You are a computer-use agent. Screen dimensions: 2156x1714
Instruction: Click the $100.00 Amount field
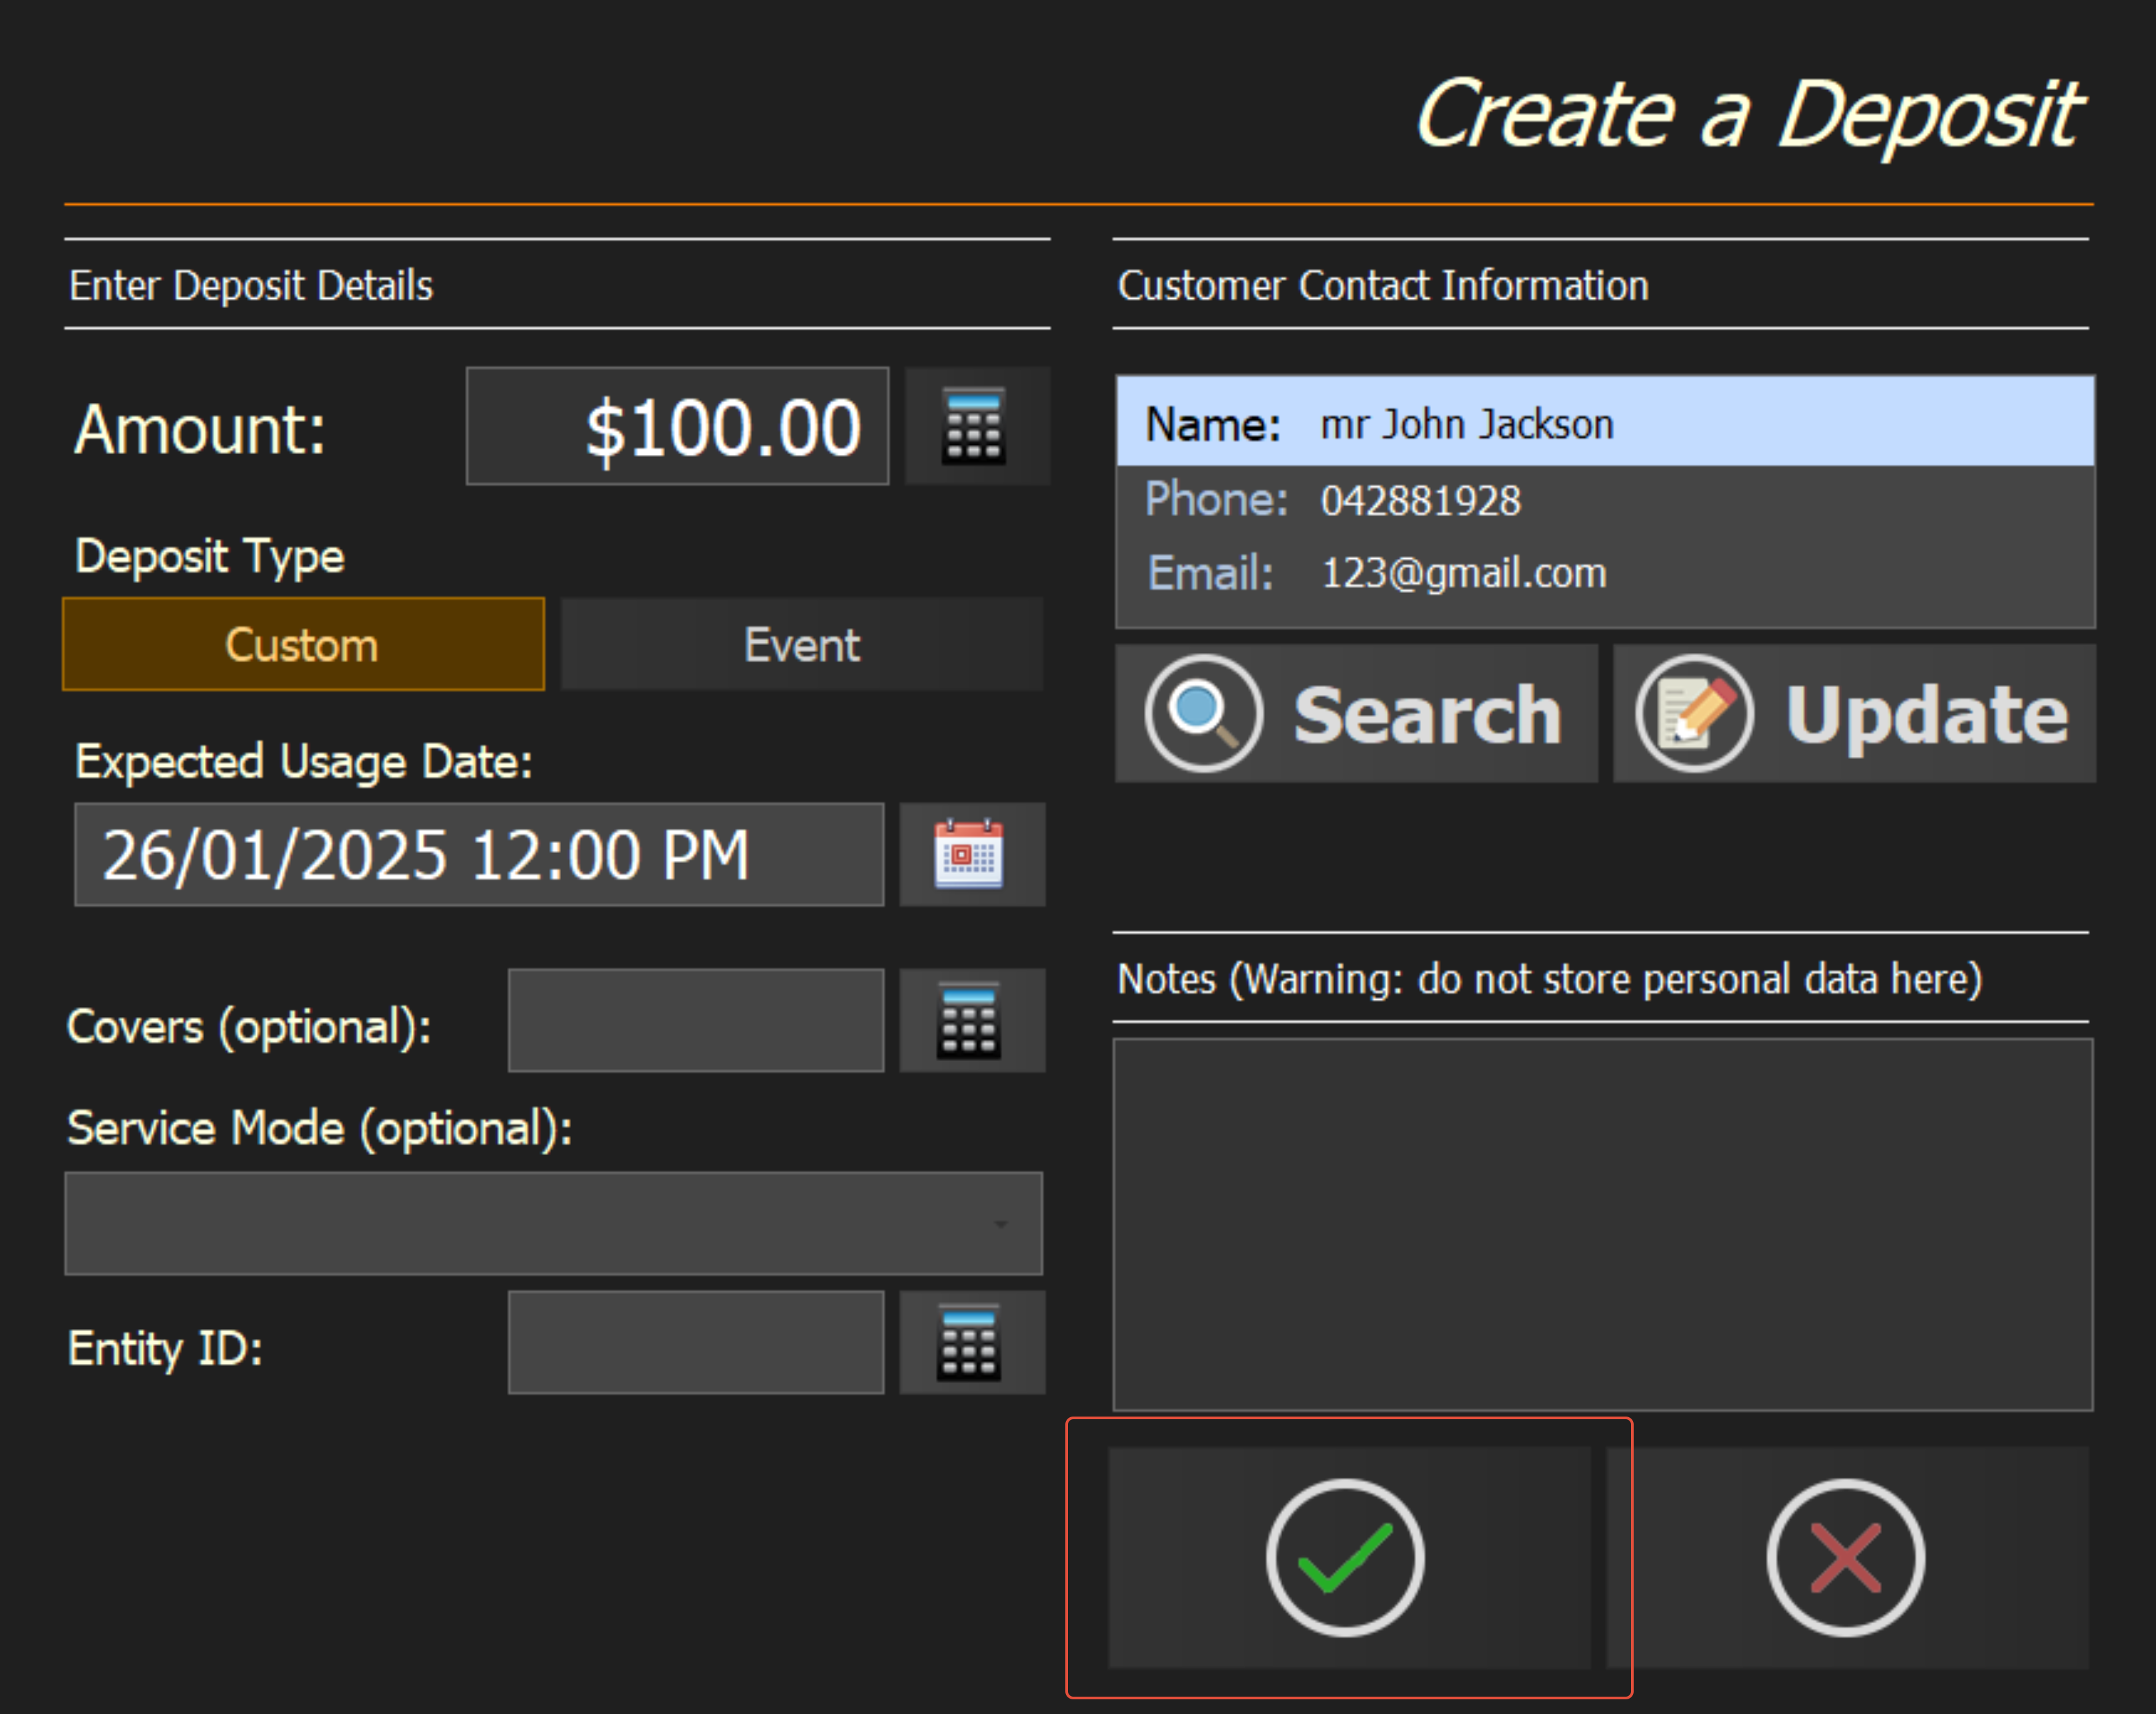677,426
